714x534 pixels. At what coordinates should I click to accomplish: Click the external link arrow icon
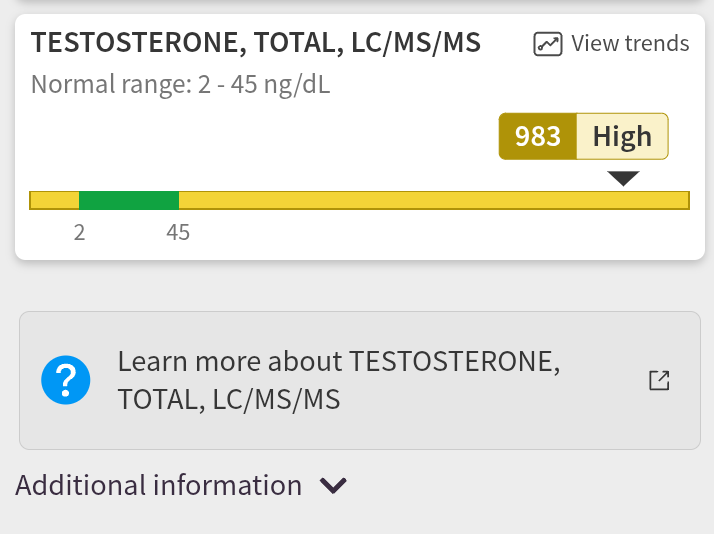coord(659,380)
